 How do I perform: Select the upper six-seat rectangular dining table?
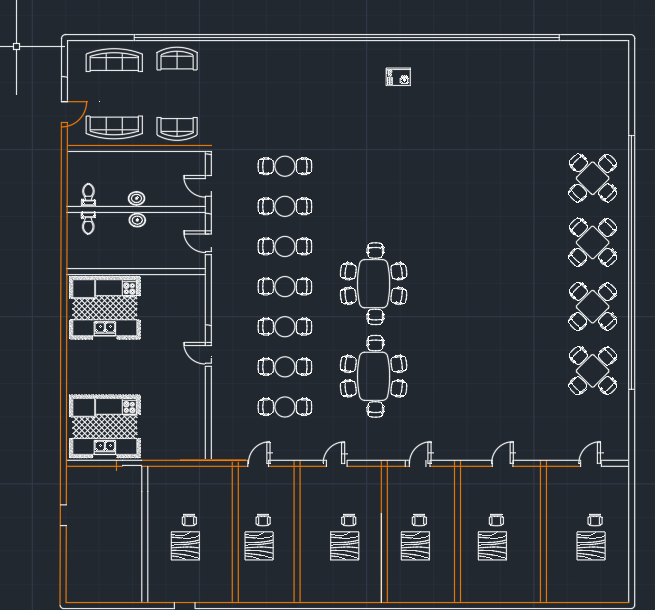(x=374, y=283)
